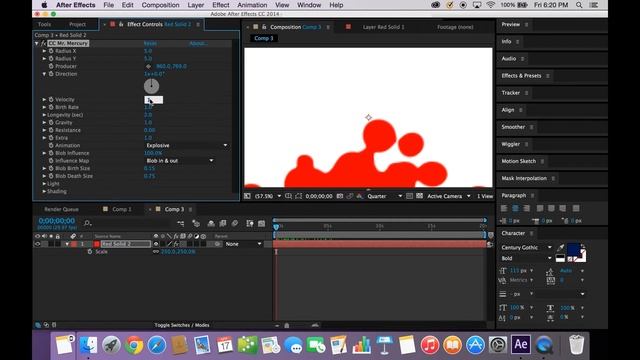
Task: Click the About link for CC Mr. Mercury
Action: [198, 43]
